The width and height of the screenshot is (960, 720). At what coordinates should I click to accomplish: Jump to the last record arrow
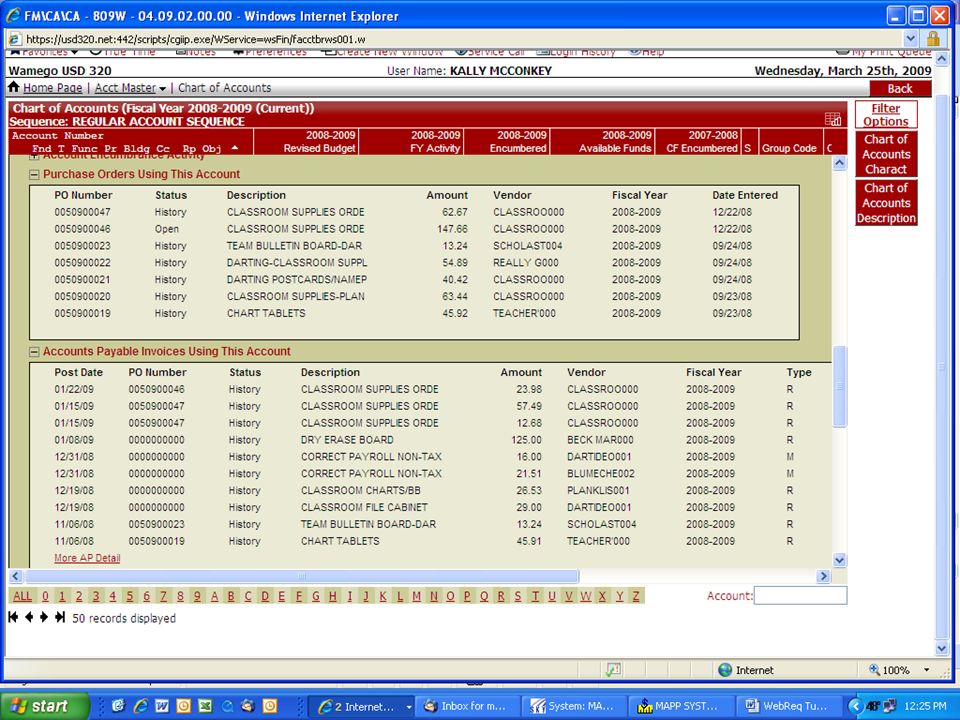point(59,617)
